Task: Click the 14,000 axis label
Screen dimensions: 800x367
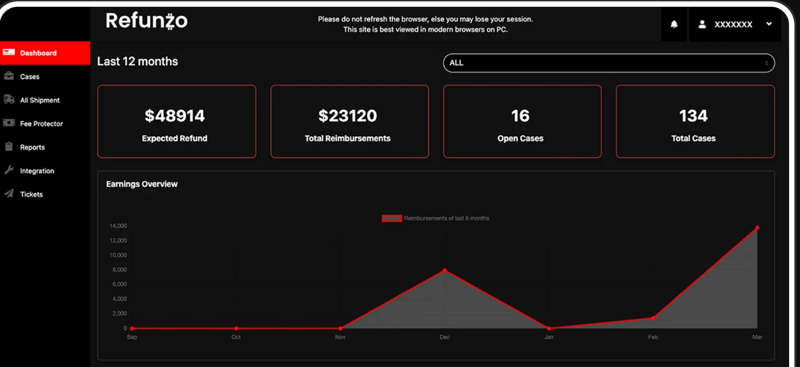Action: 118,226
